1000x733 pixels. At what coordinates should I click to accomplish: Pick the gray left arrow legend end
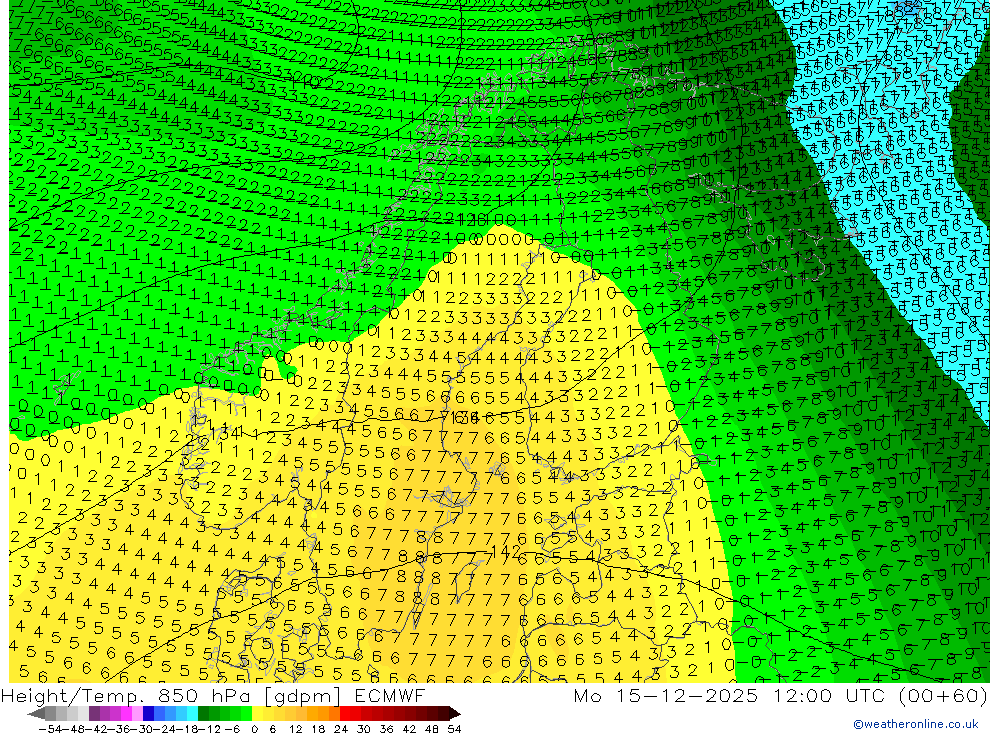pyautogui.click(x=36, y=713)
